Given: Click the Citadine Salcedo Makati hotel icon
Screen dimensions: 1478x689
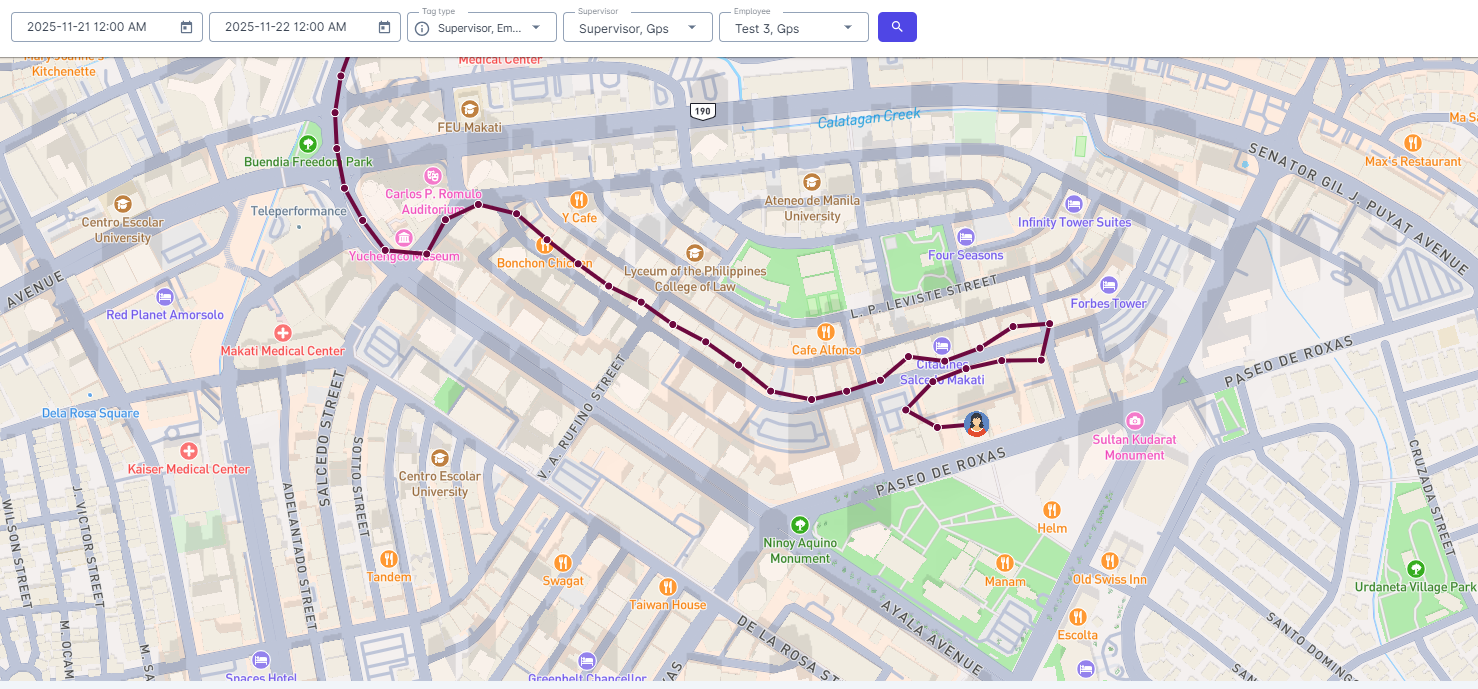Looking at the screenshot, I should click(x=942, y=346).
